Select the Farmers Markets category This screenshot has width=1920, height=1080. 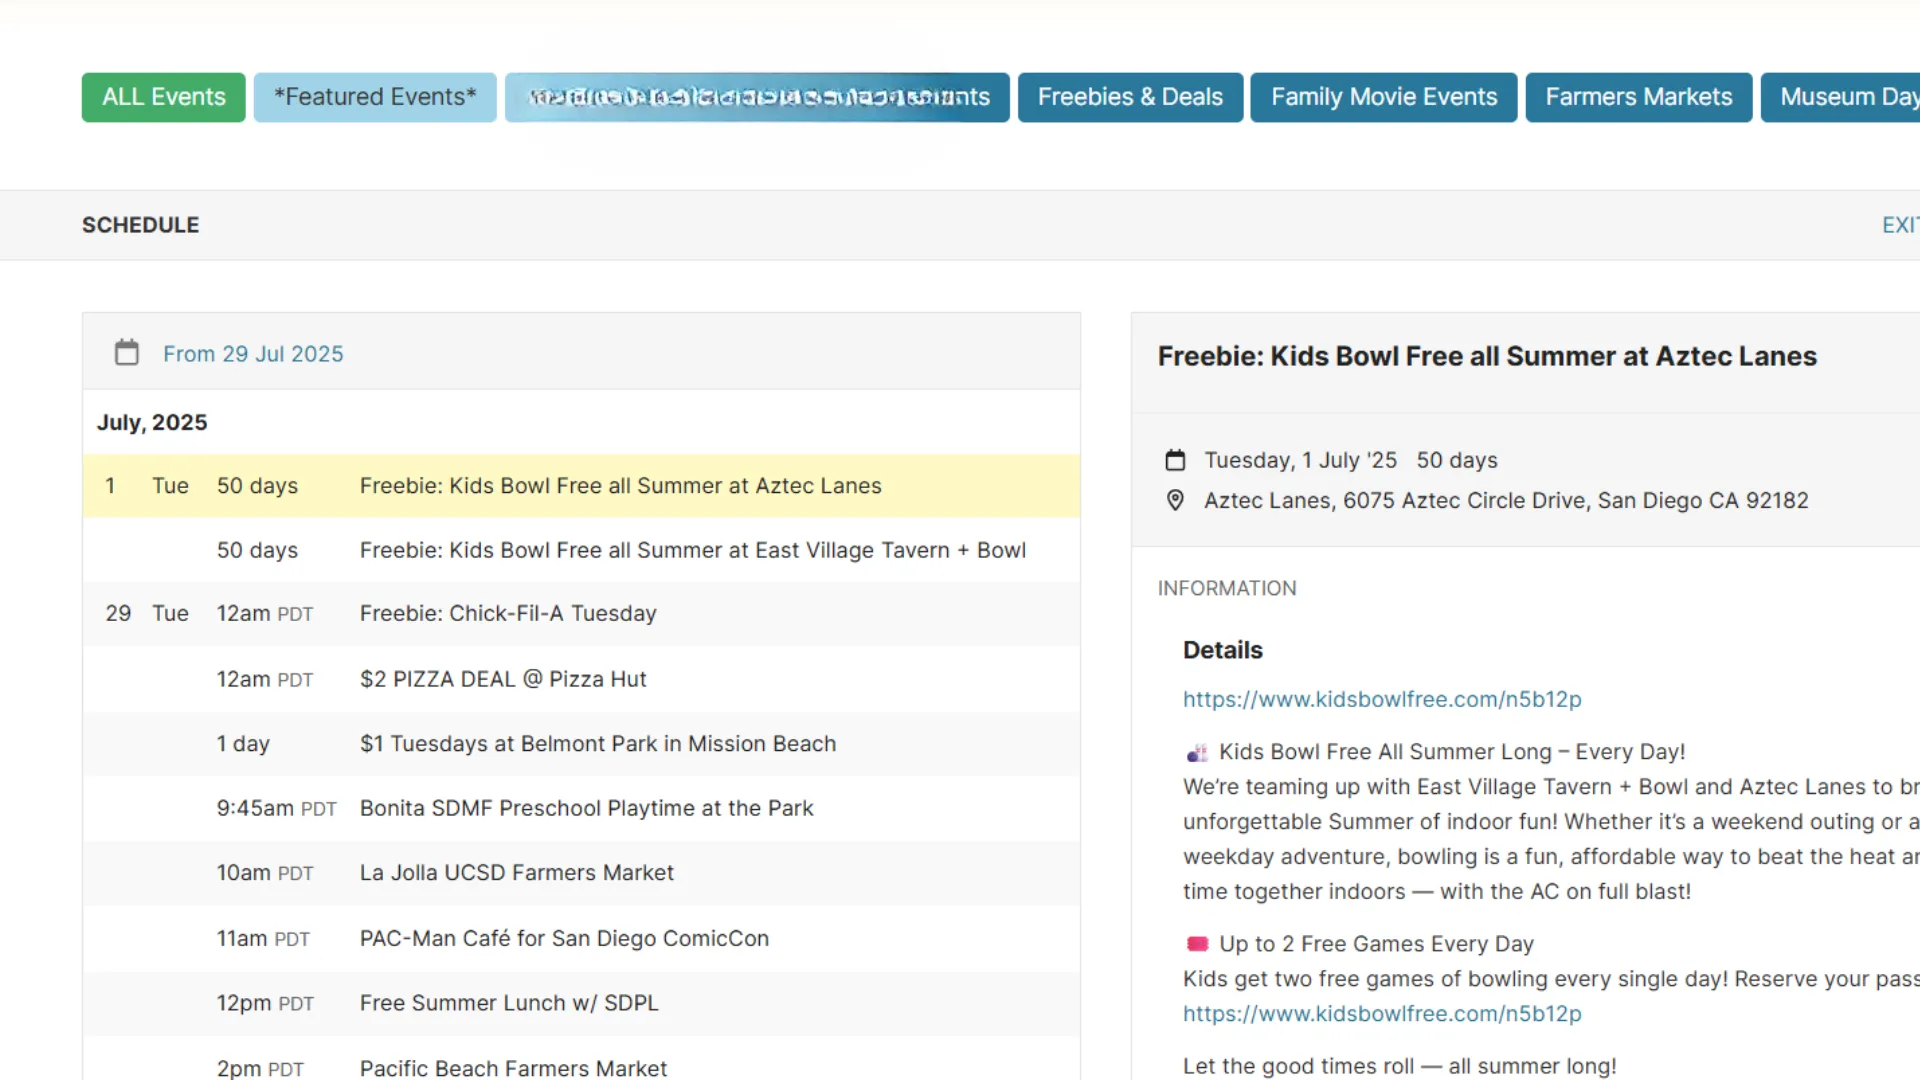coord(1639,97)
